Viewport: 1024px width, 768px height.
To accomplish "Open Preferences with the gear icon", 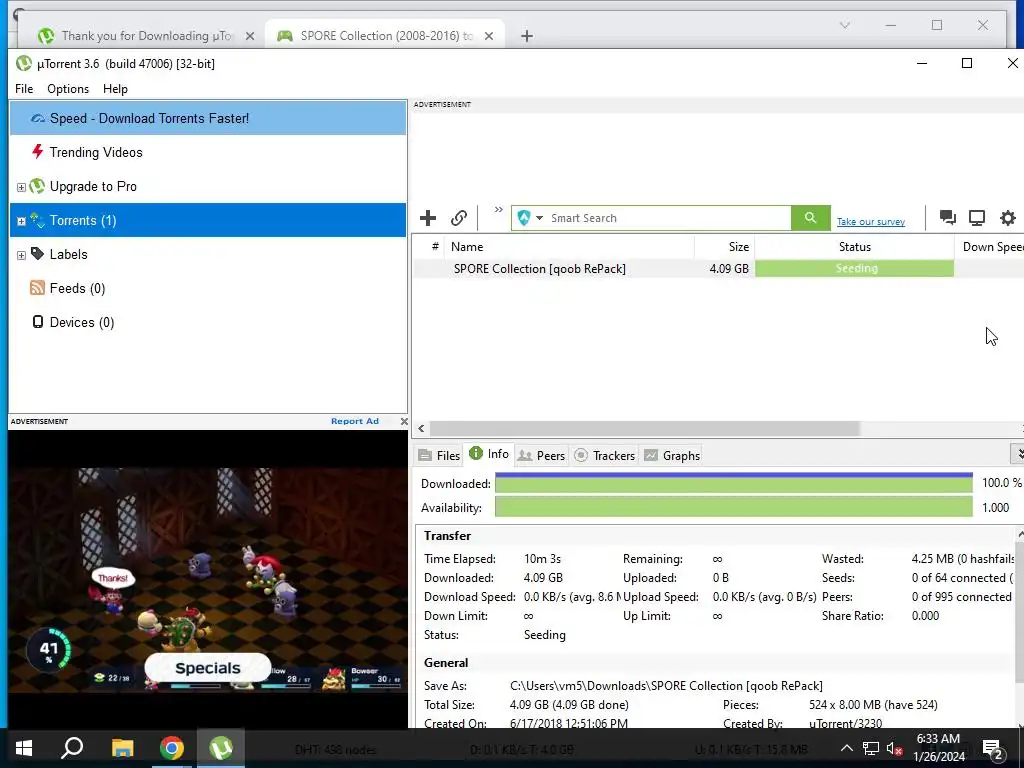I will pos(1008,217).
